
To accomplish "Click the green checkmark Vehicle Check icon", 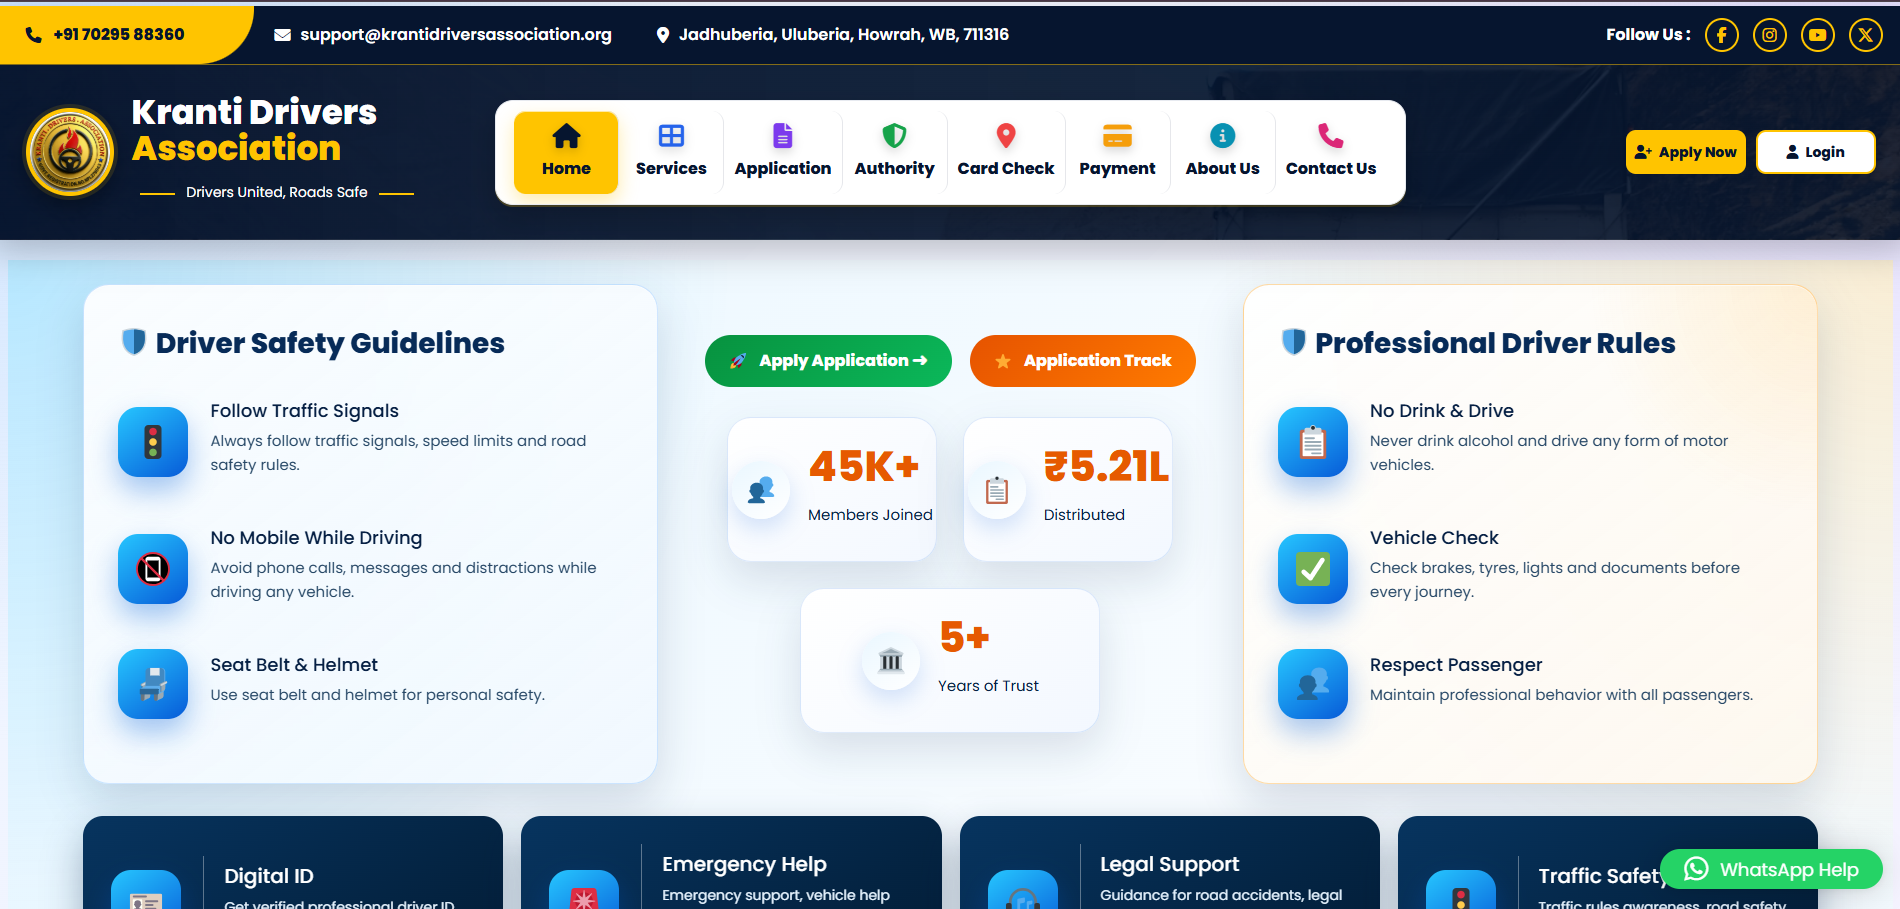I will click(1313, 569).
